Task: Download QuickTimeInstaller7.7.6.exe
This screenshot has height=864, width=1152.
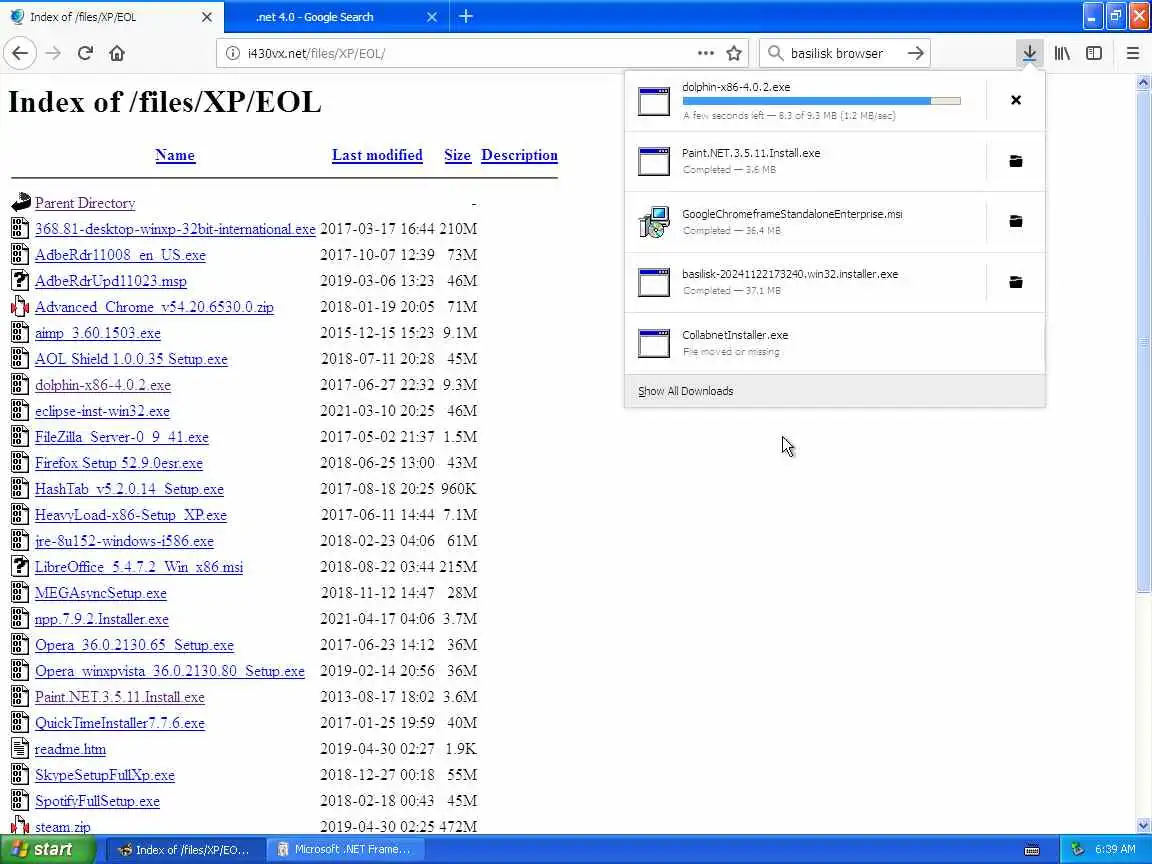Action: coord(120,723)
